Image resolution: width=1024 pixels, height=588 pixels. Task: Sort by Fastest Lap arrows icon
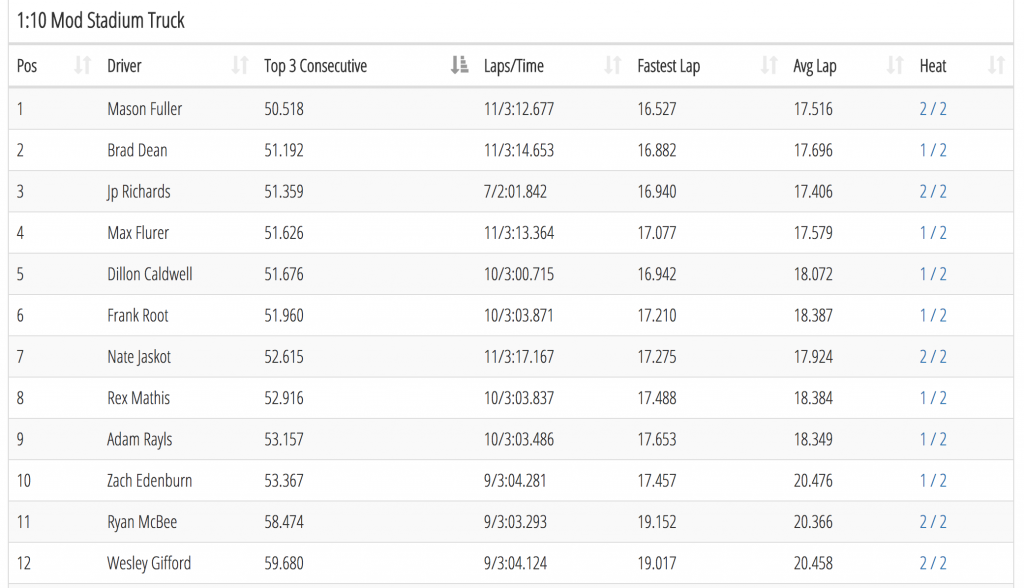[769, 65]
